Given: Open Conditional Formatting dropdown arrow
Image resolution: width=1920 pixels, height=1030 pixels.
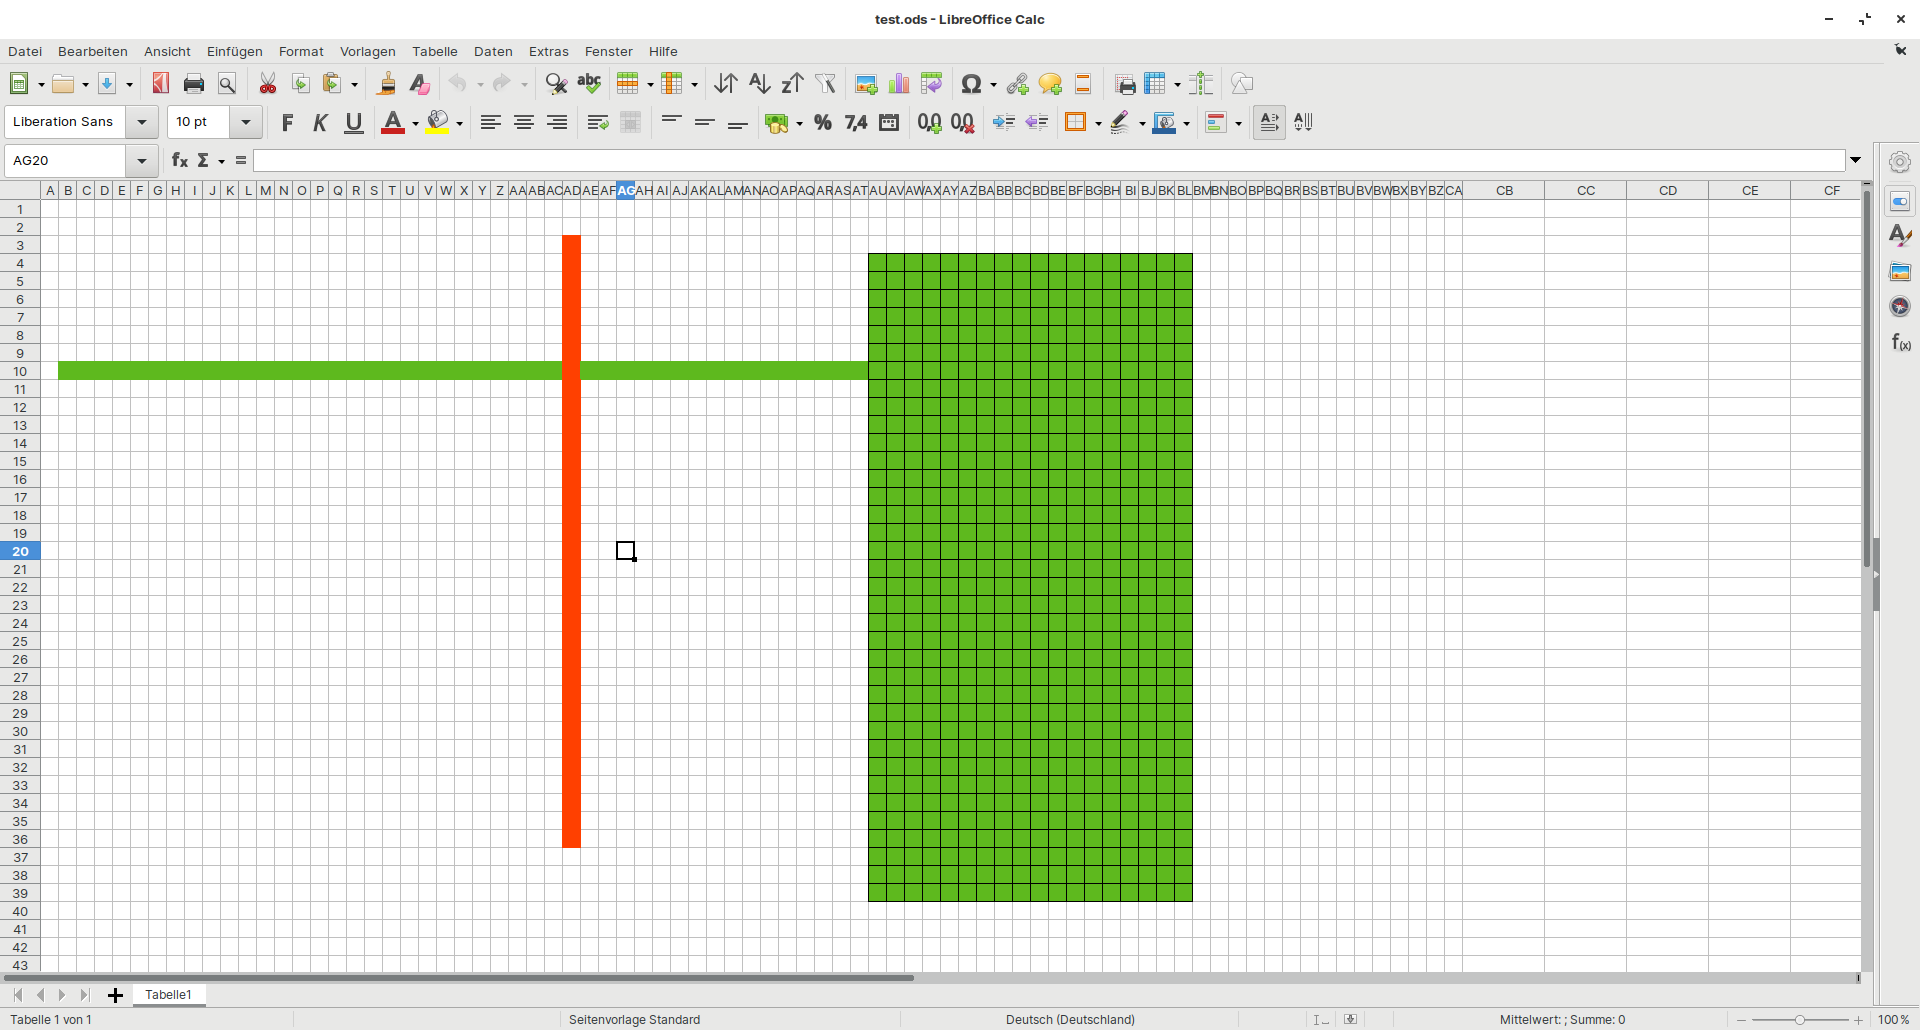Looking at the screenshot, I should (1238, 123).
